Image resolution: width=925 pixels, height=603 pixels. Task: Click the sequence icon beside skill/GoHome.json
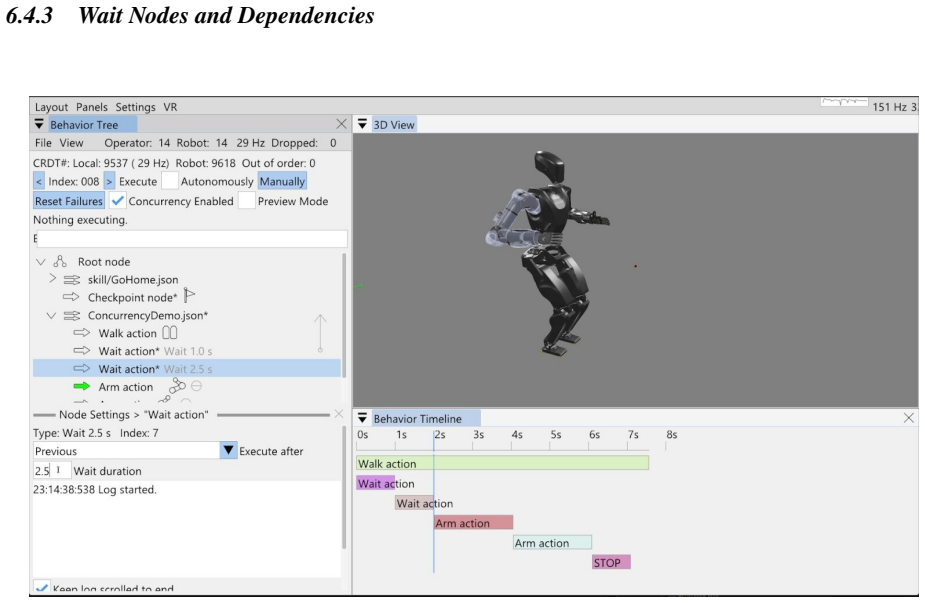[72, 280]
